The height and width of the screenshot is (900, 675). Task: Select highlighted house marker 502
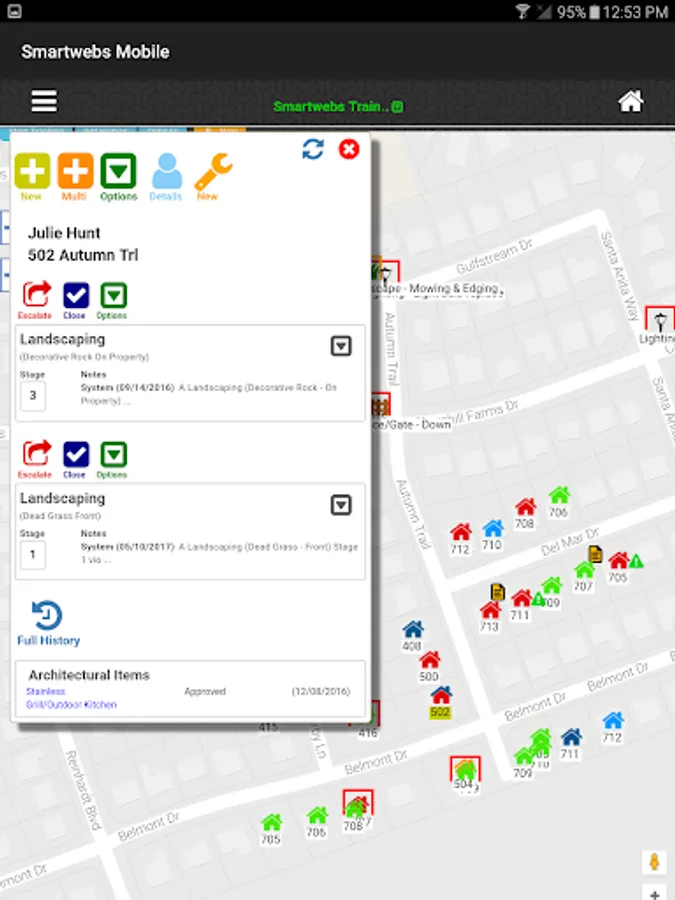pos(441,695)
